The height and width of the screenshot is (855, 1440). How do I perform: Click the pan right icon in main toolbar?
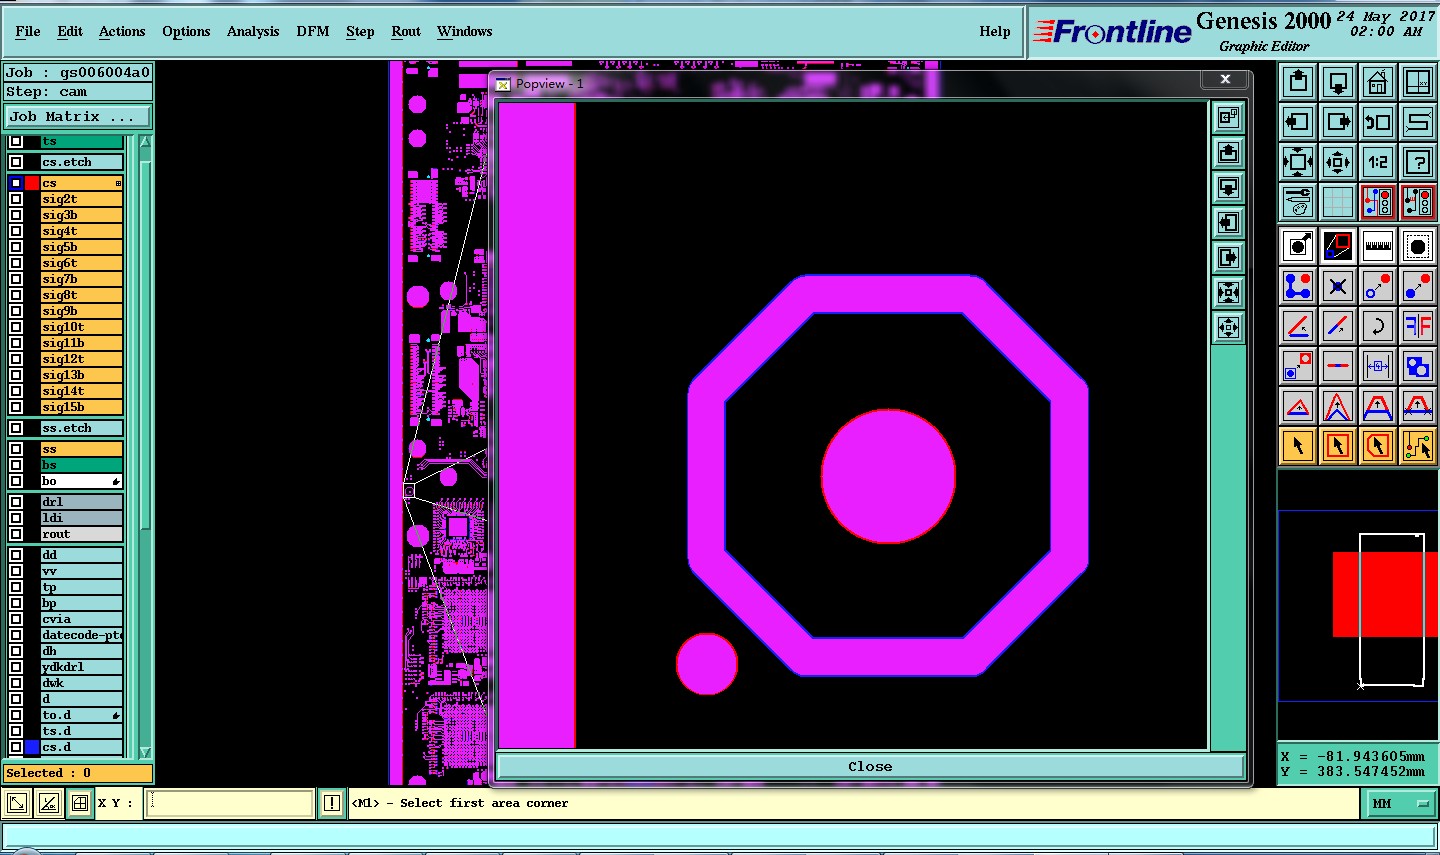[x=1338, y=122]
